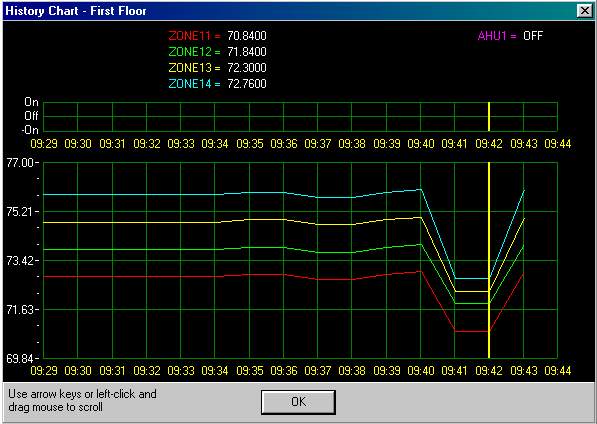Viewport: 597px width, 424px height.
Task: Click the 71.63 y-axis label
Action: point(21,310)
